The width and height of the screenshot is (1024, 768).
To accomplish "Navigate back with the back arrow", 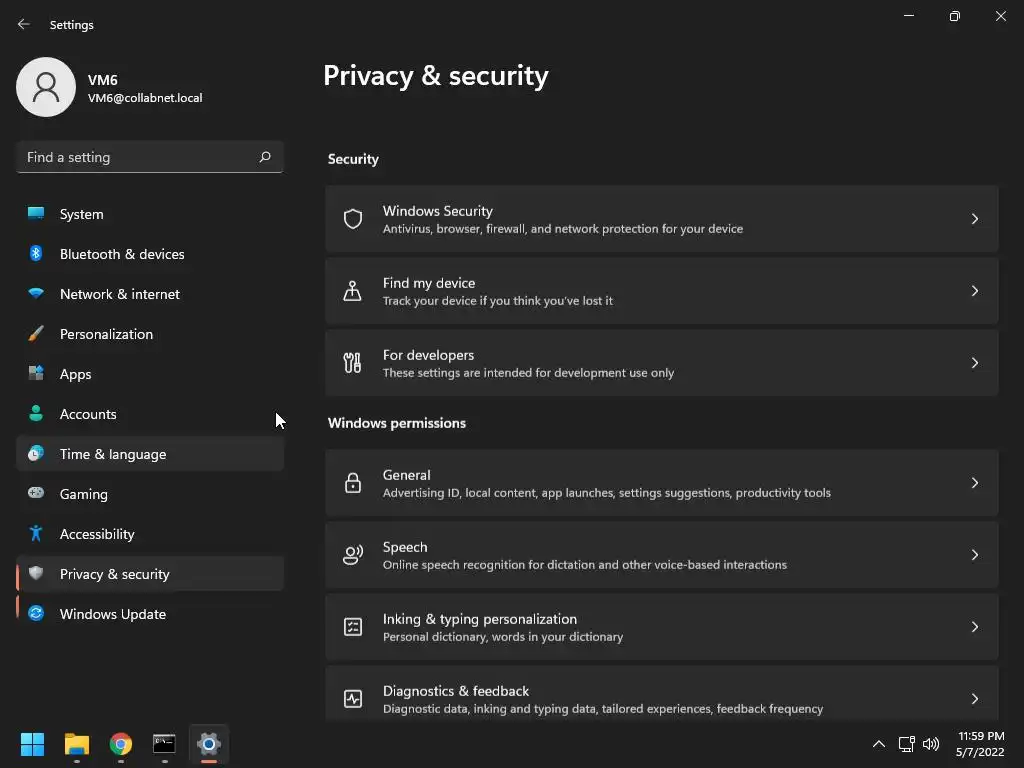I will click(24, 24).
